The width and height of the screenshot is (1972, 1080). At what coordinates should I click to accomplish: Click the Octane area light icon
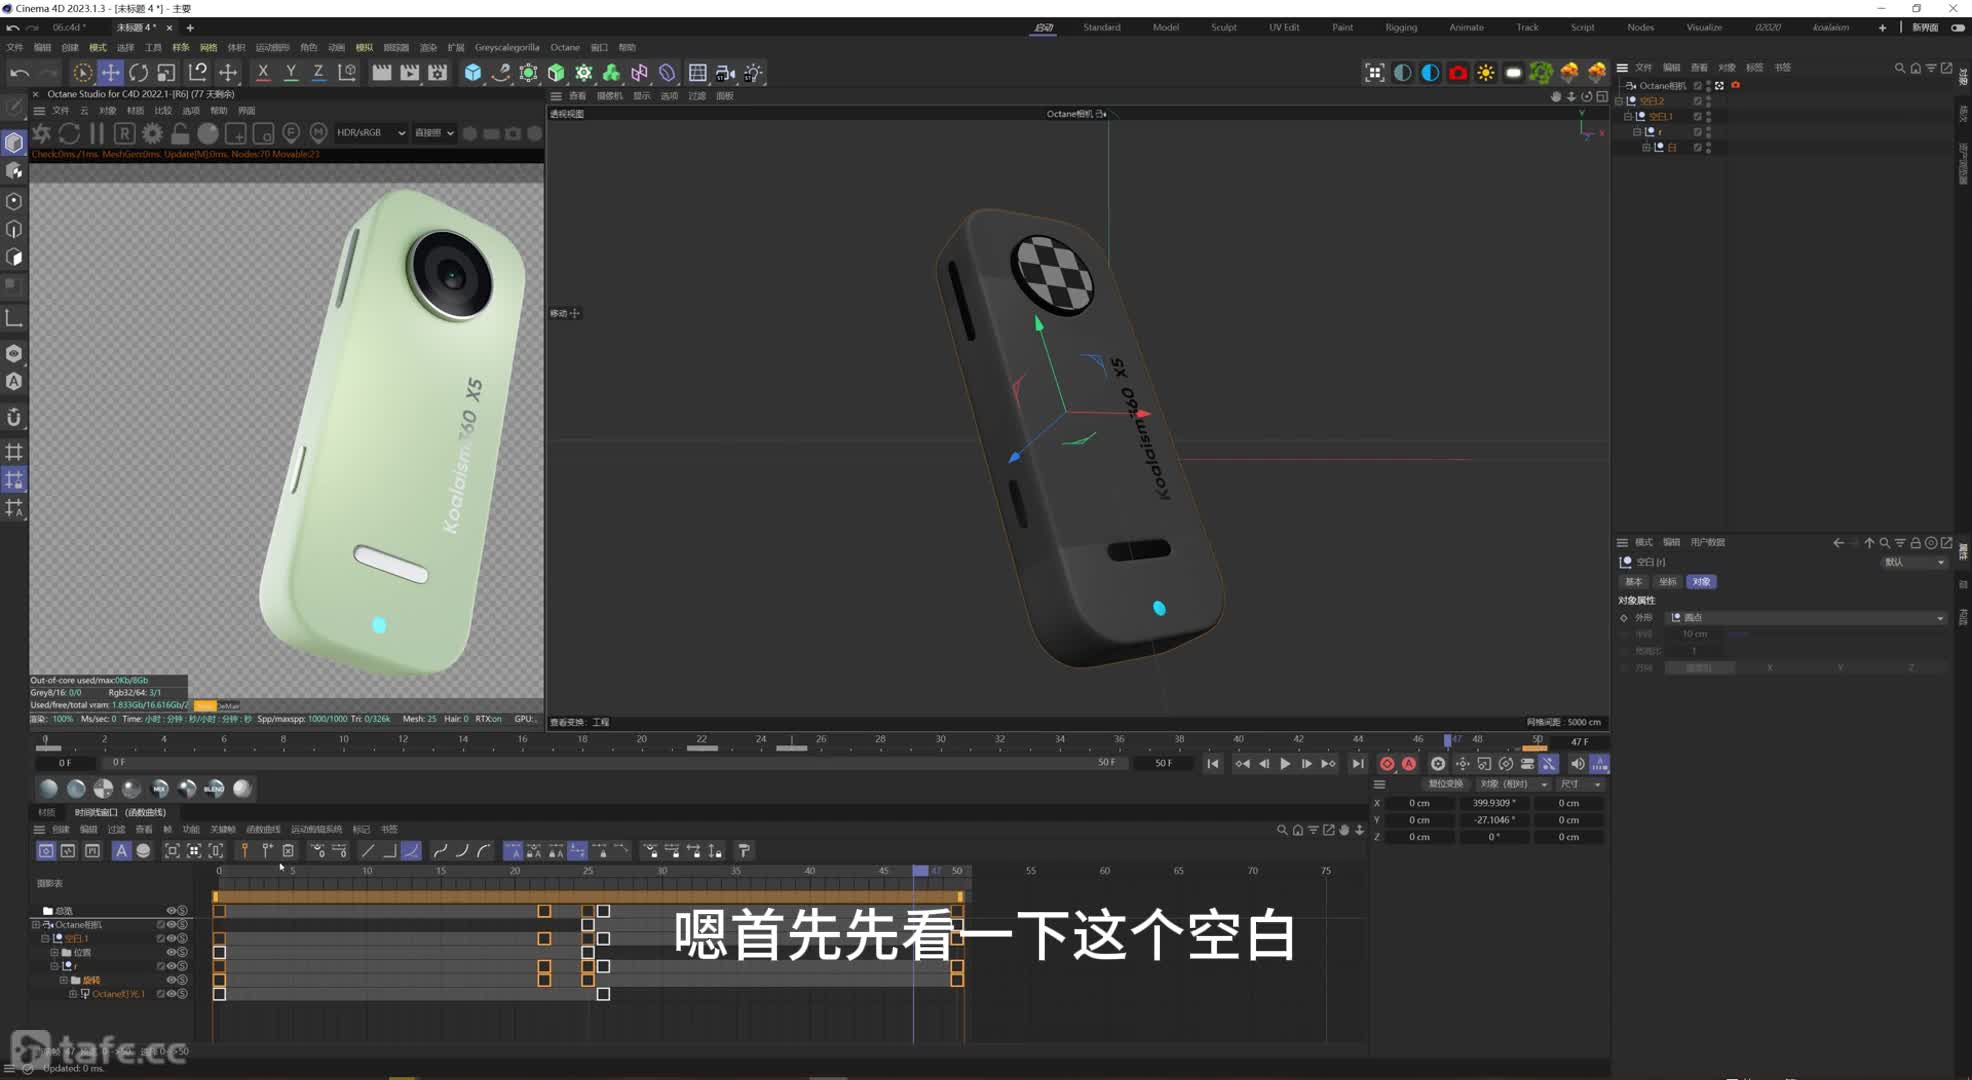pyautogui.click(x=1513, y=72)
